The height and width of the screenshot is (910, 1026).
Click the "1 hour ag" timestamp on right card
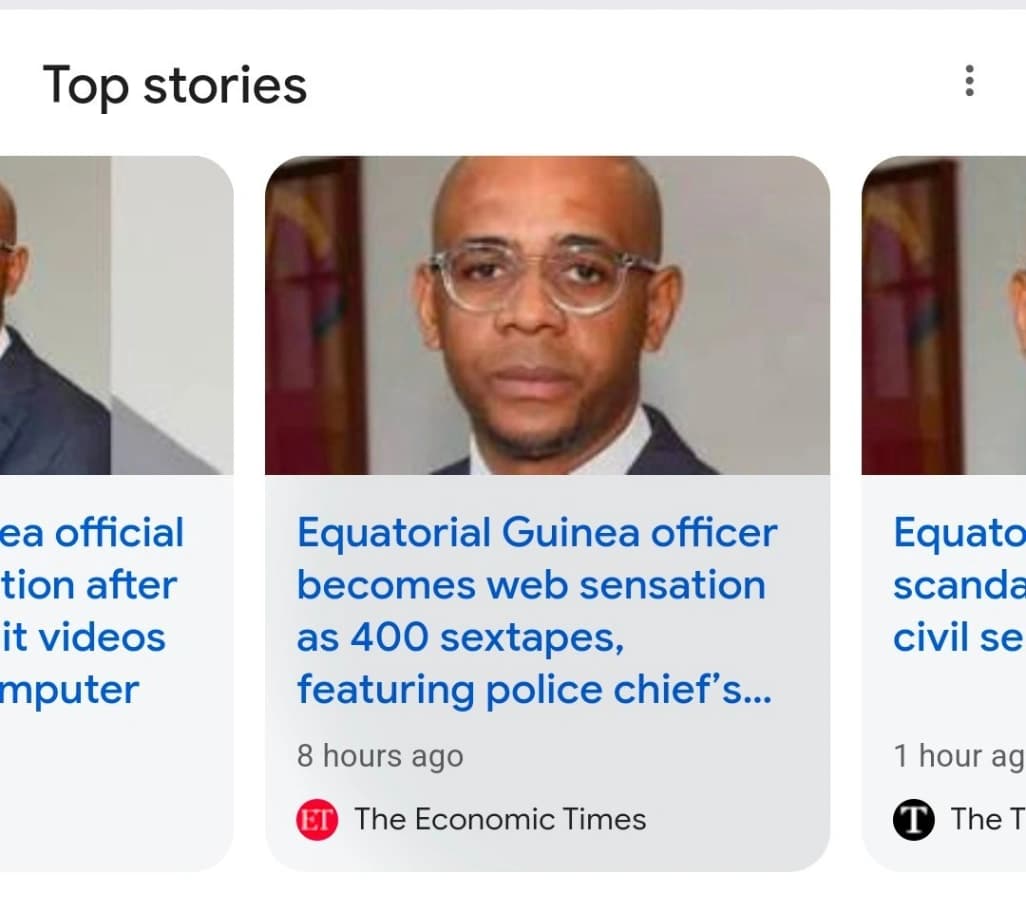(x=958, y=756)
